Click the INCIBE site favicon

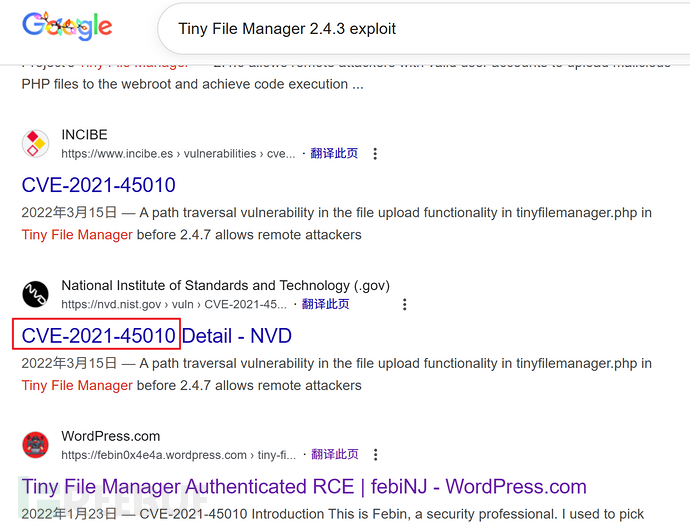point(36,144)
